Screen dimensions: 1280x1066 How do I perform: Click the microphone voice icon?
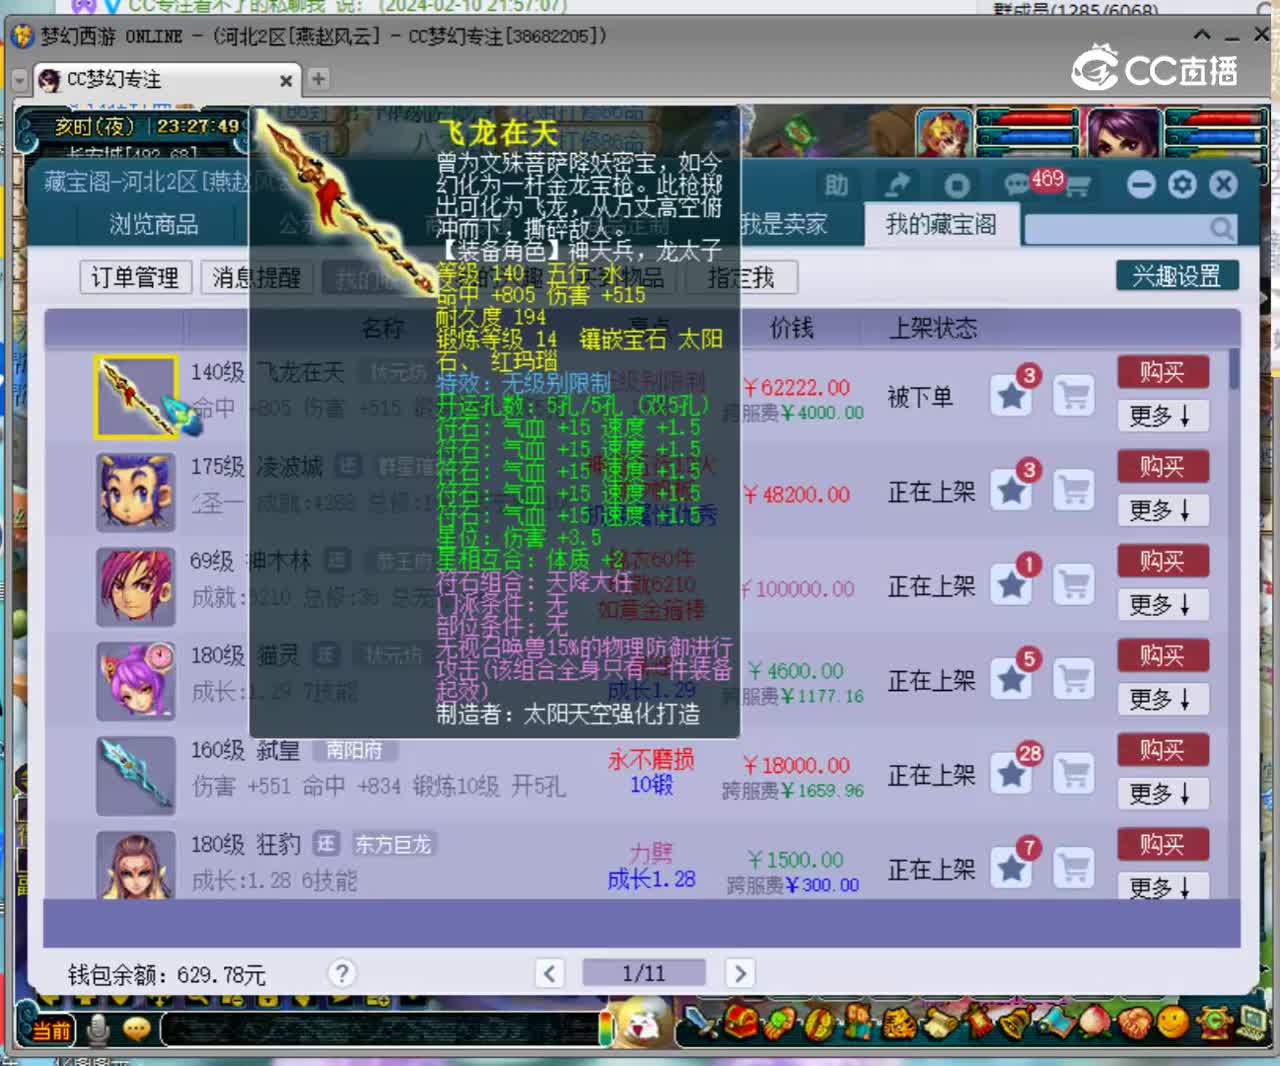point(98,1029)
